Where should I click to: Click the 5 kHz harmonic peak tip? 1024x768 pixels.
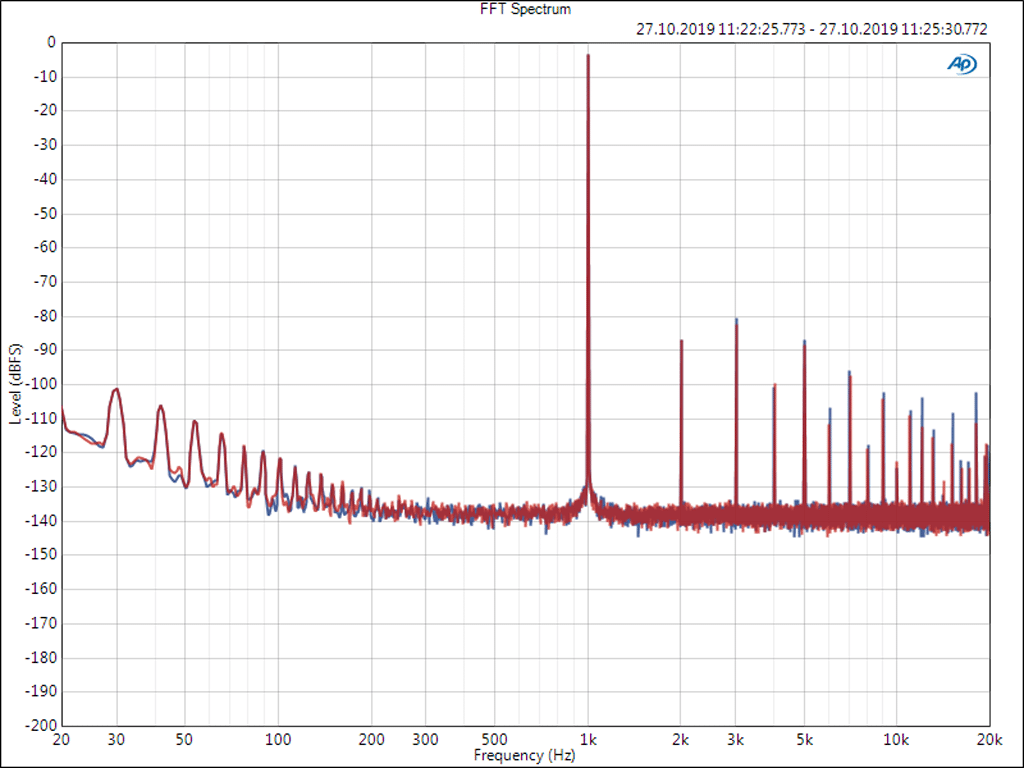click(804, 342)
